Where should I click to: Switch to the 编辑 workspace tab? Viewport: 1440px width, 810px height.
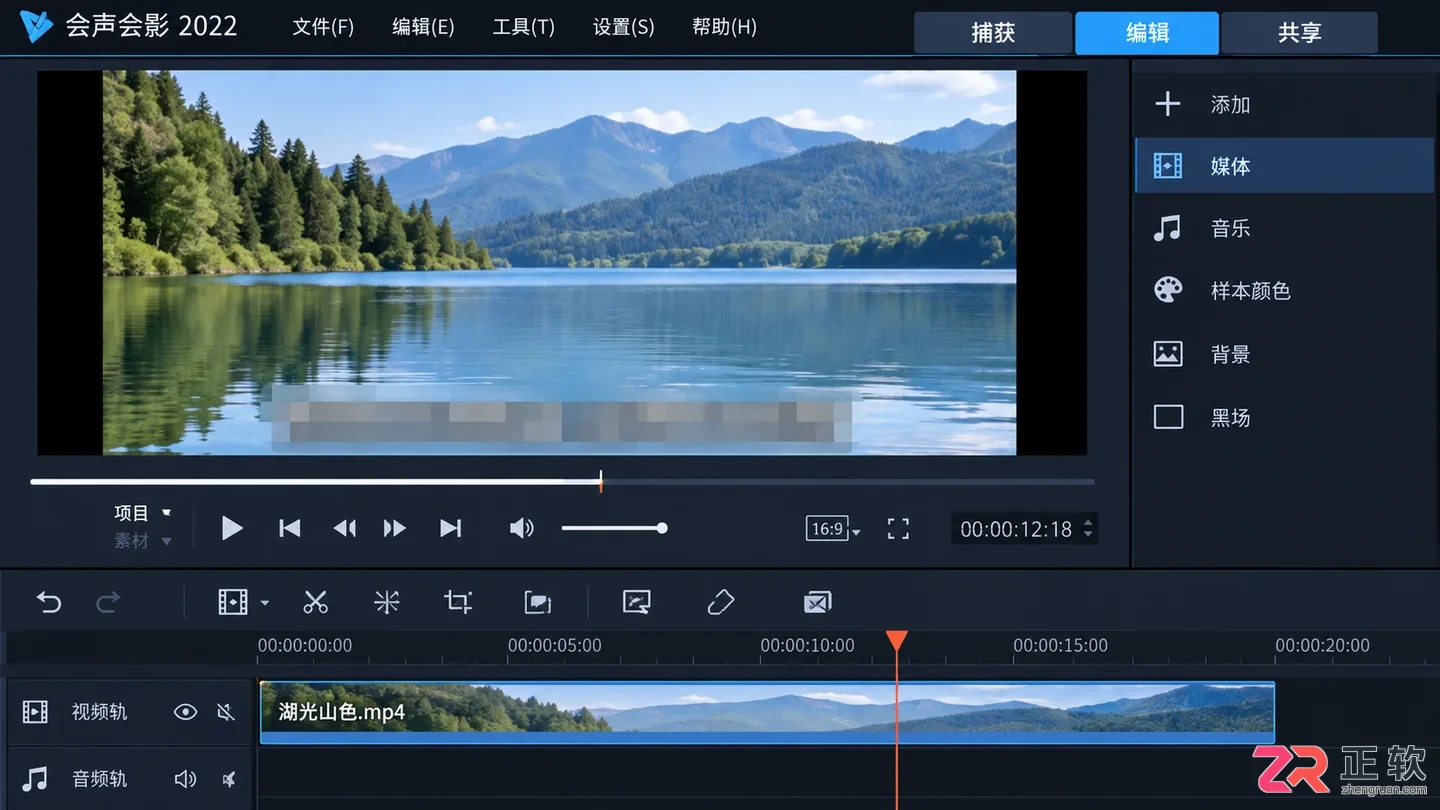point(1147,33)
